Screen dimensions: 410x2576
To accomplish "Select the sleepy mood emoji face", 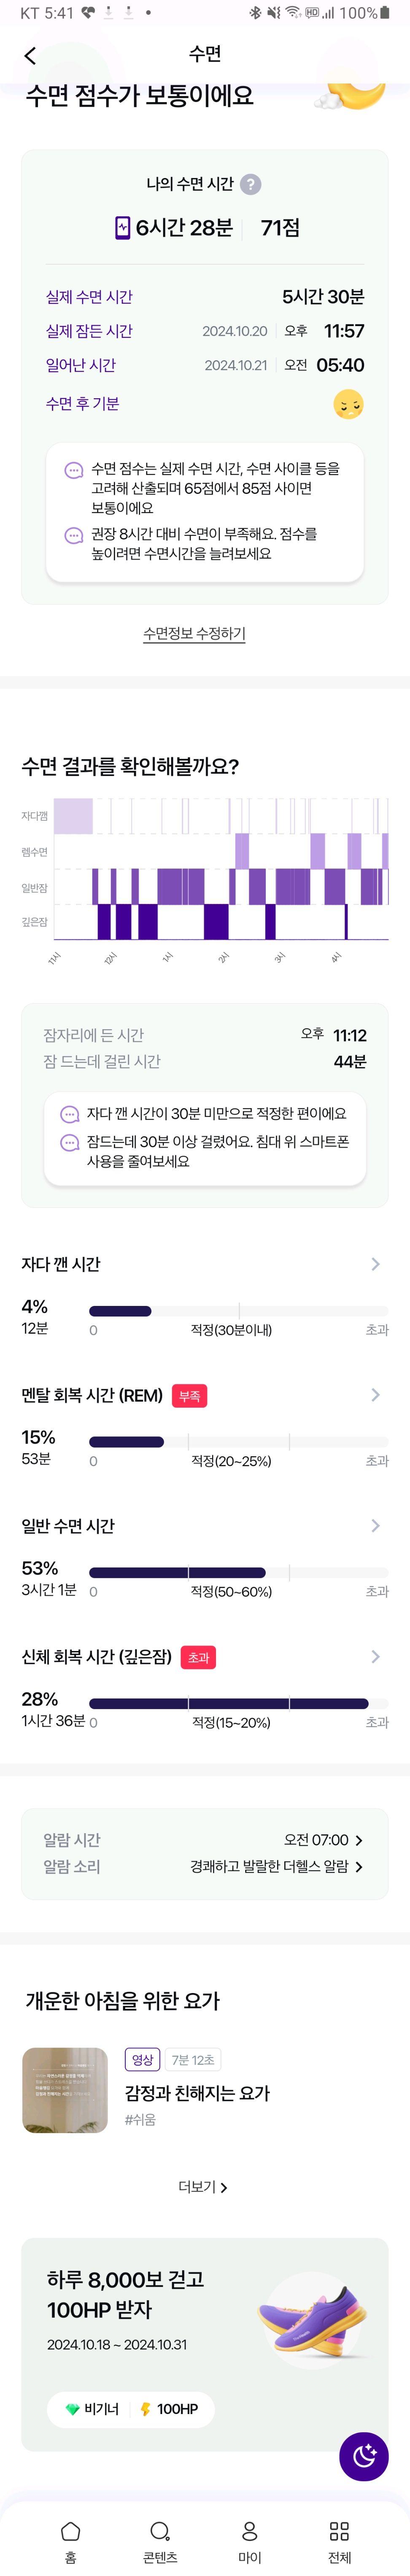I will point(348,404).
